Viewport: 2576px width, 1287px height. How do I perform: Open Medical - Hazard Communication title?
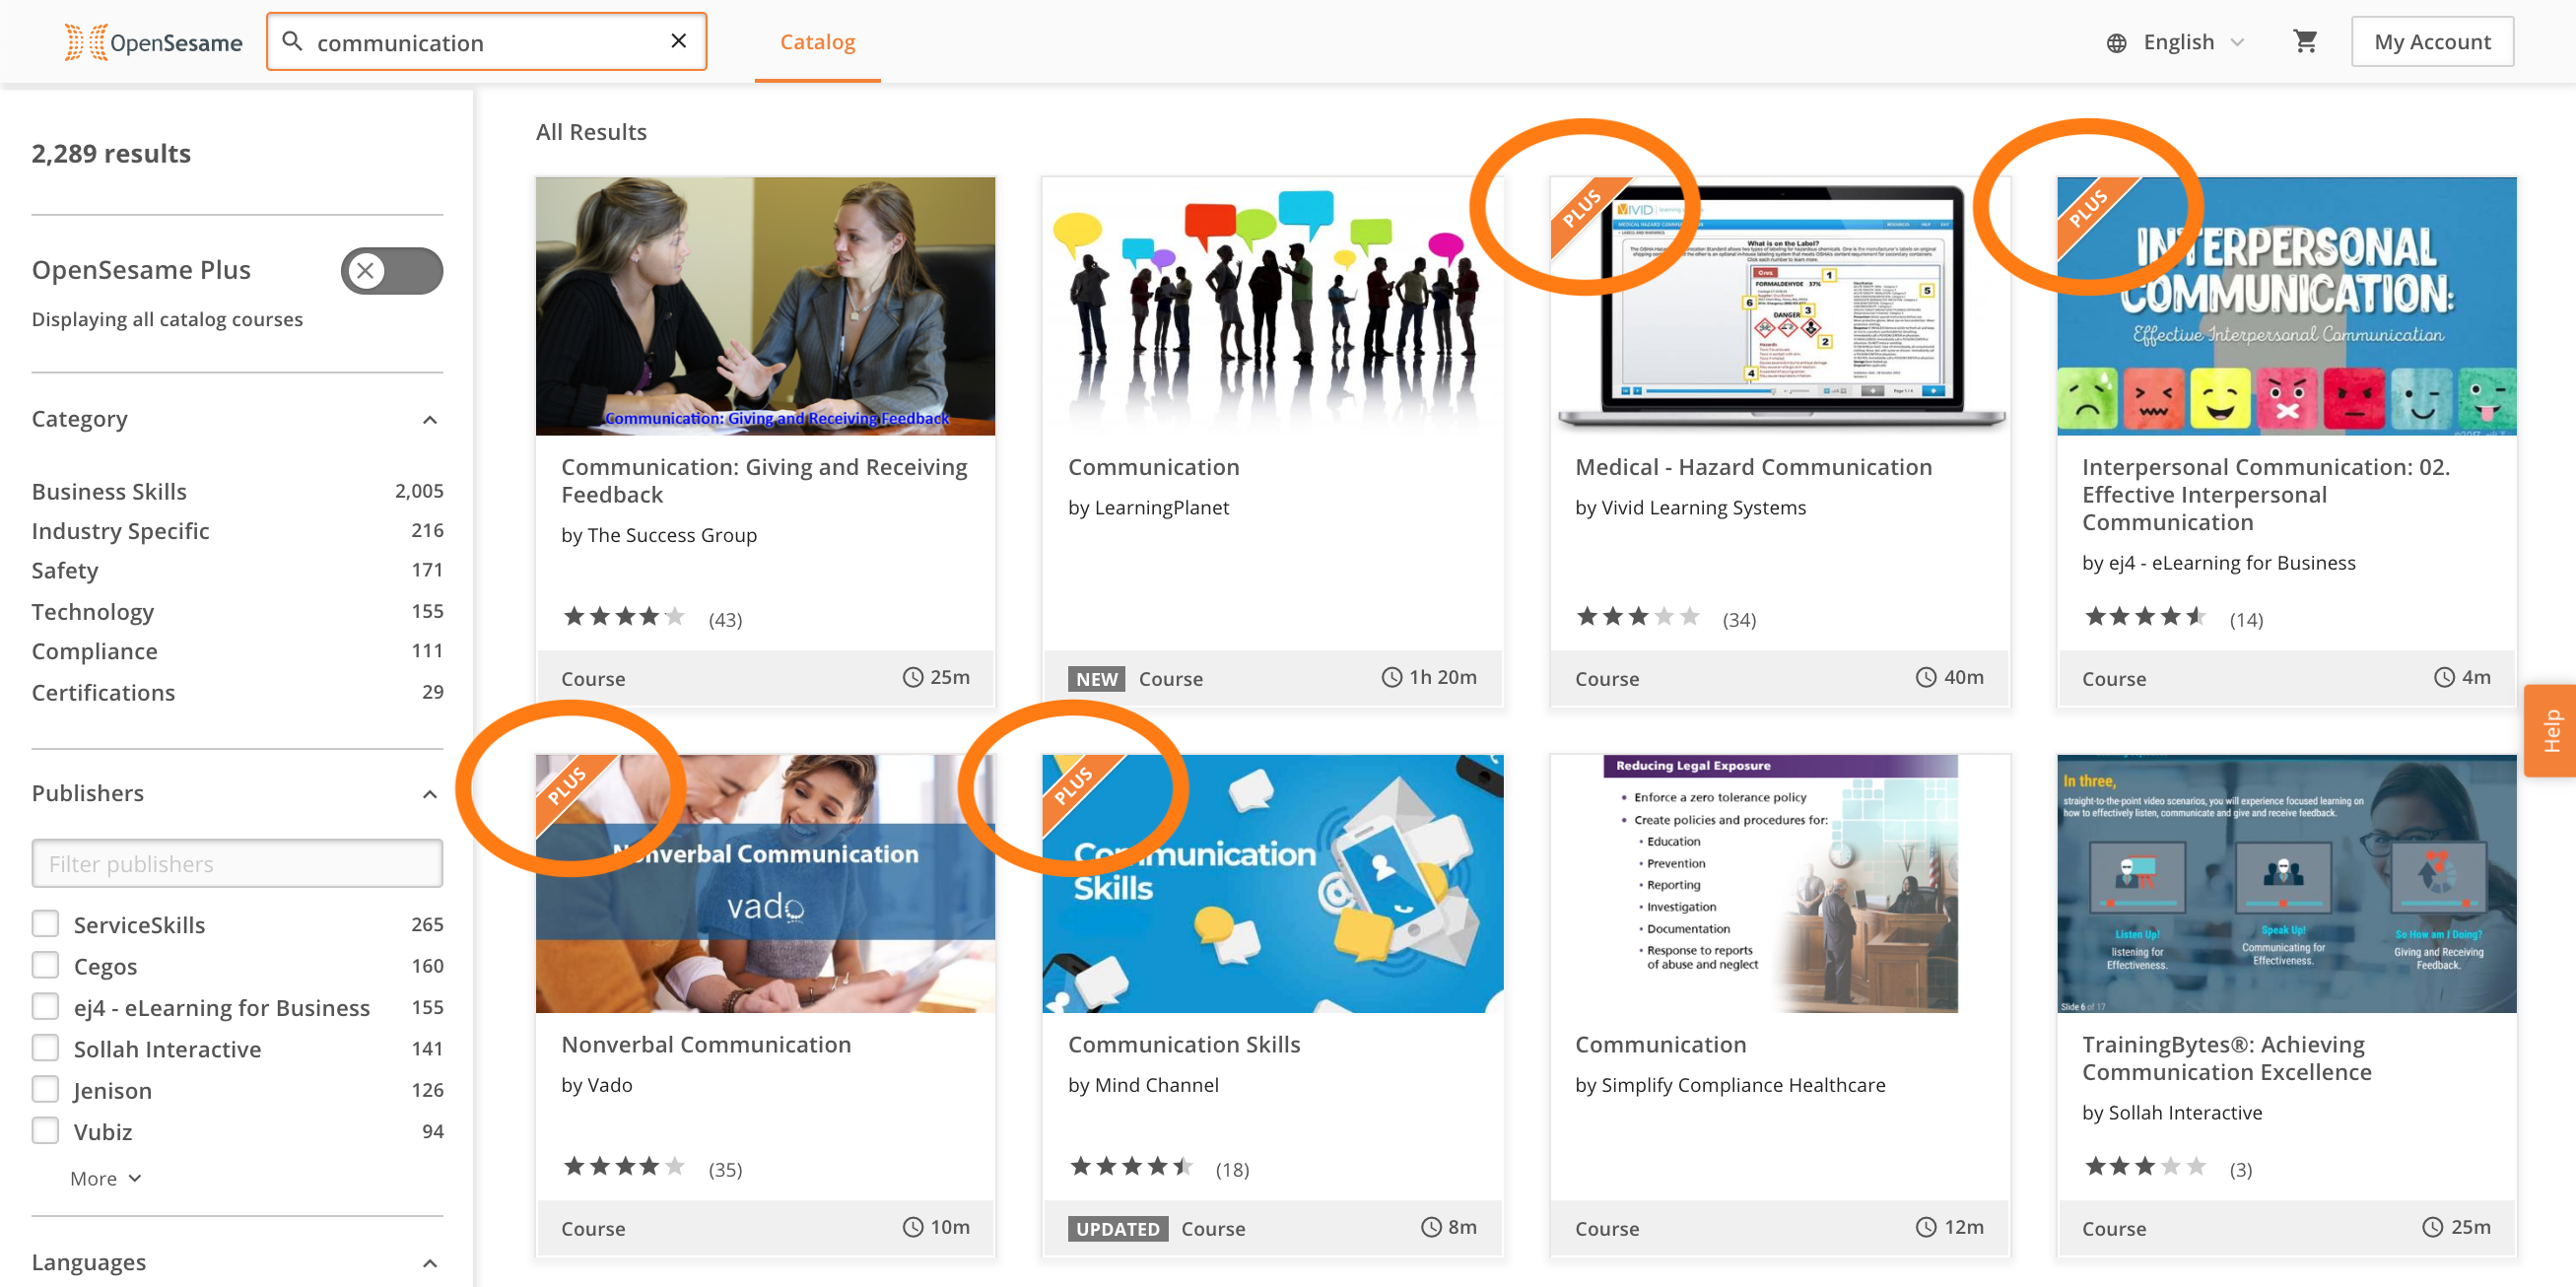tap(1753, 467)
